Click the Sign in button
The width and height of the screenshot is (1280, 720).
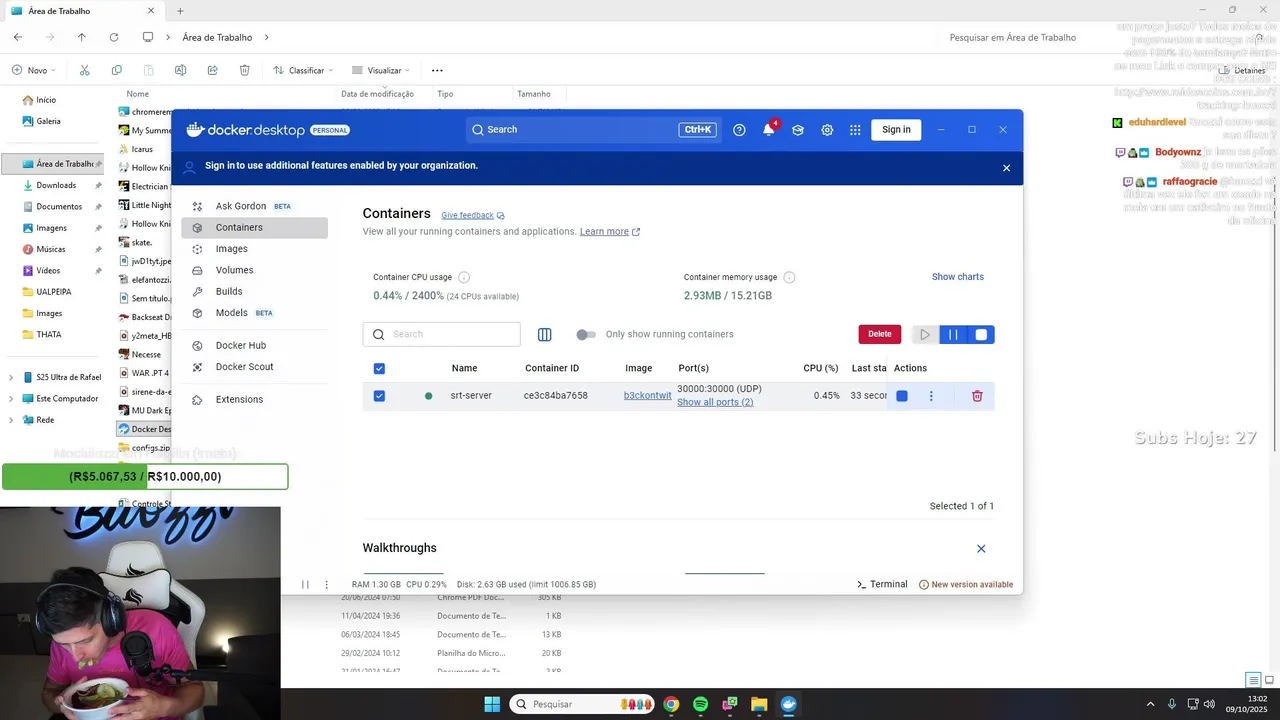click(x=896, y=130)
